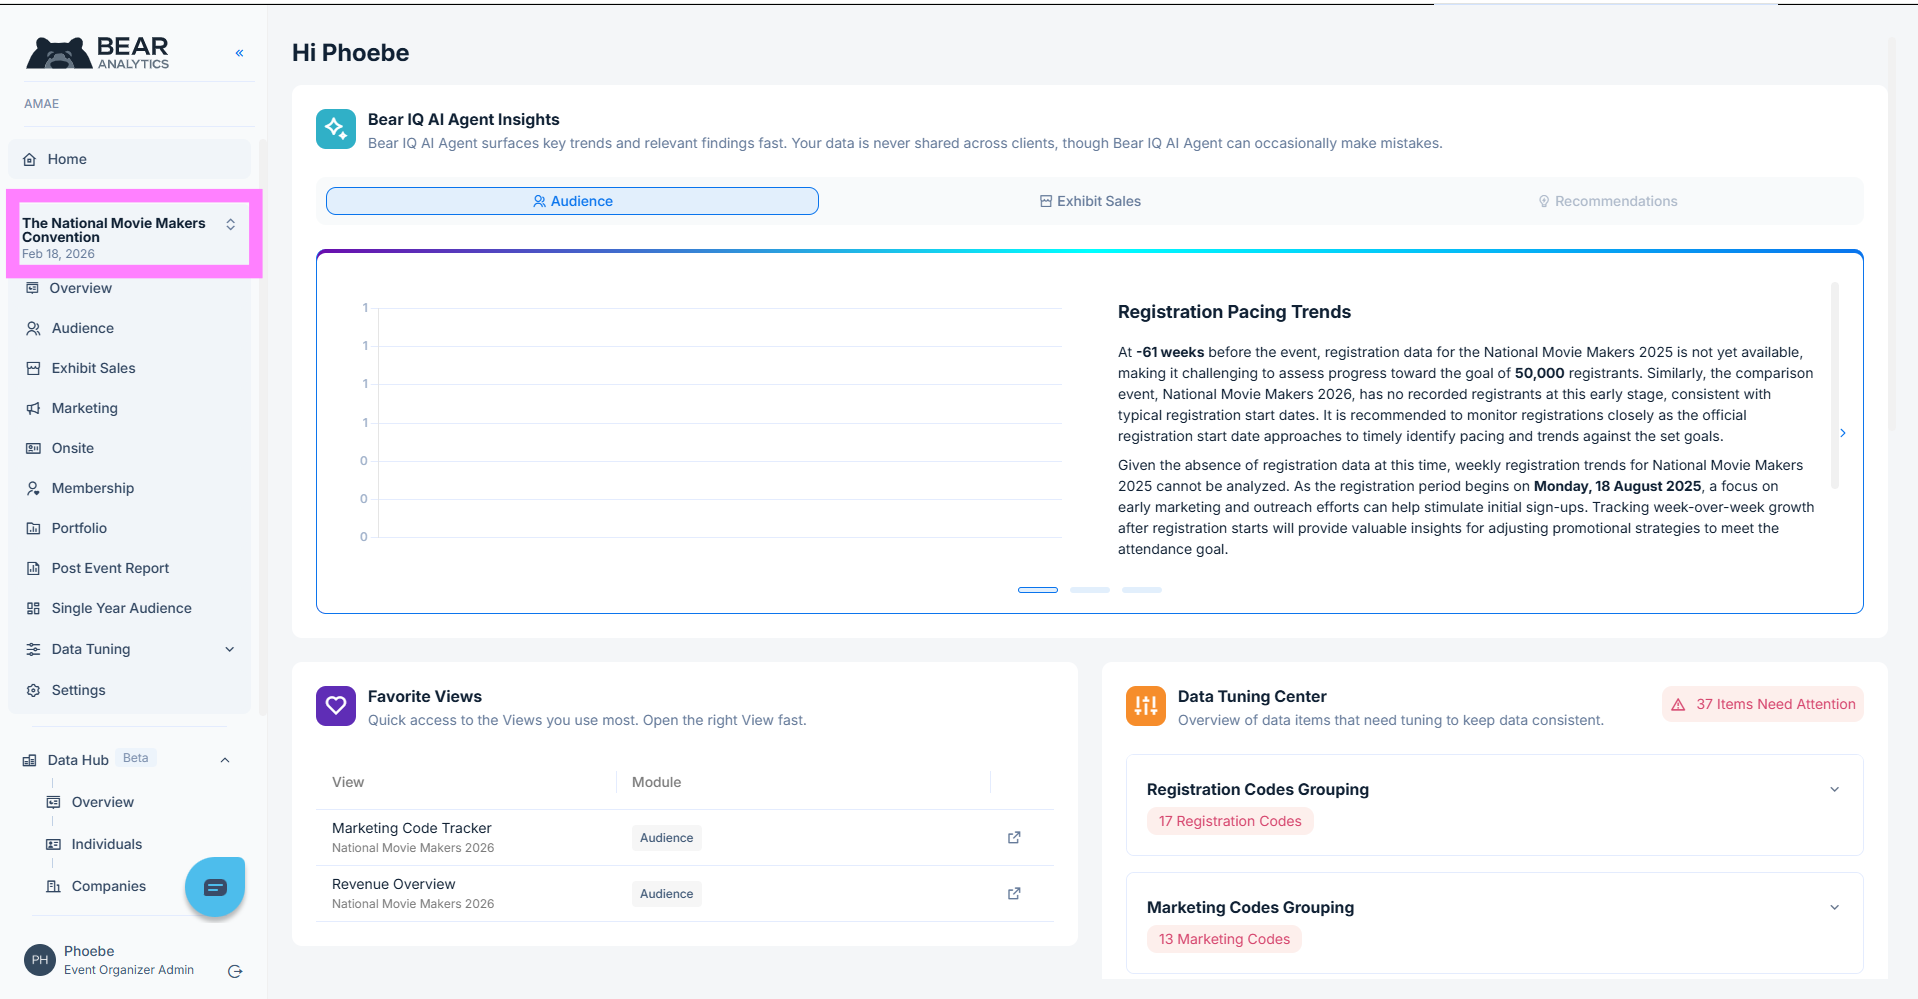Click the Data Hub icon
Screen dimensions: 1918x999
[29, 760]
